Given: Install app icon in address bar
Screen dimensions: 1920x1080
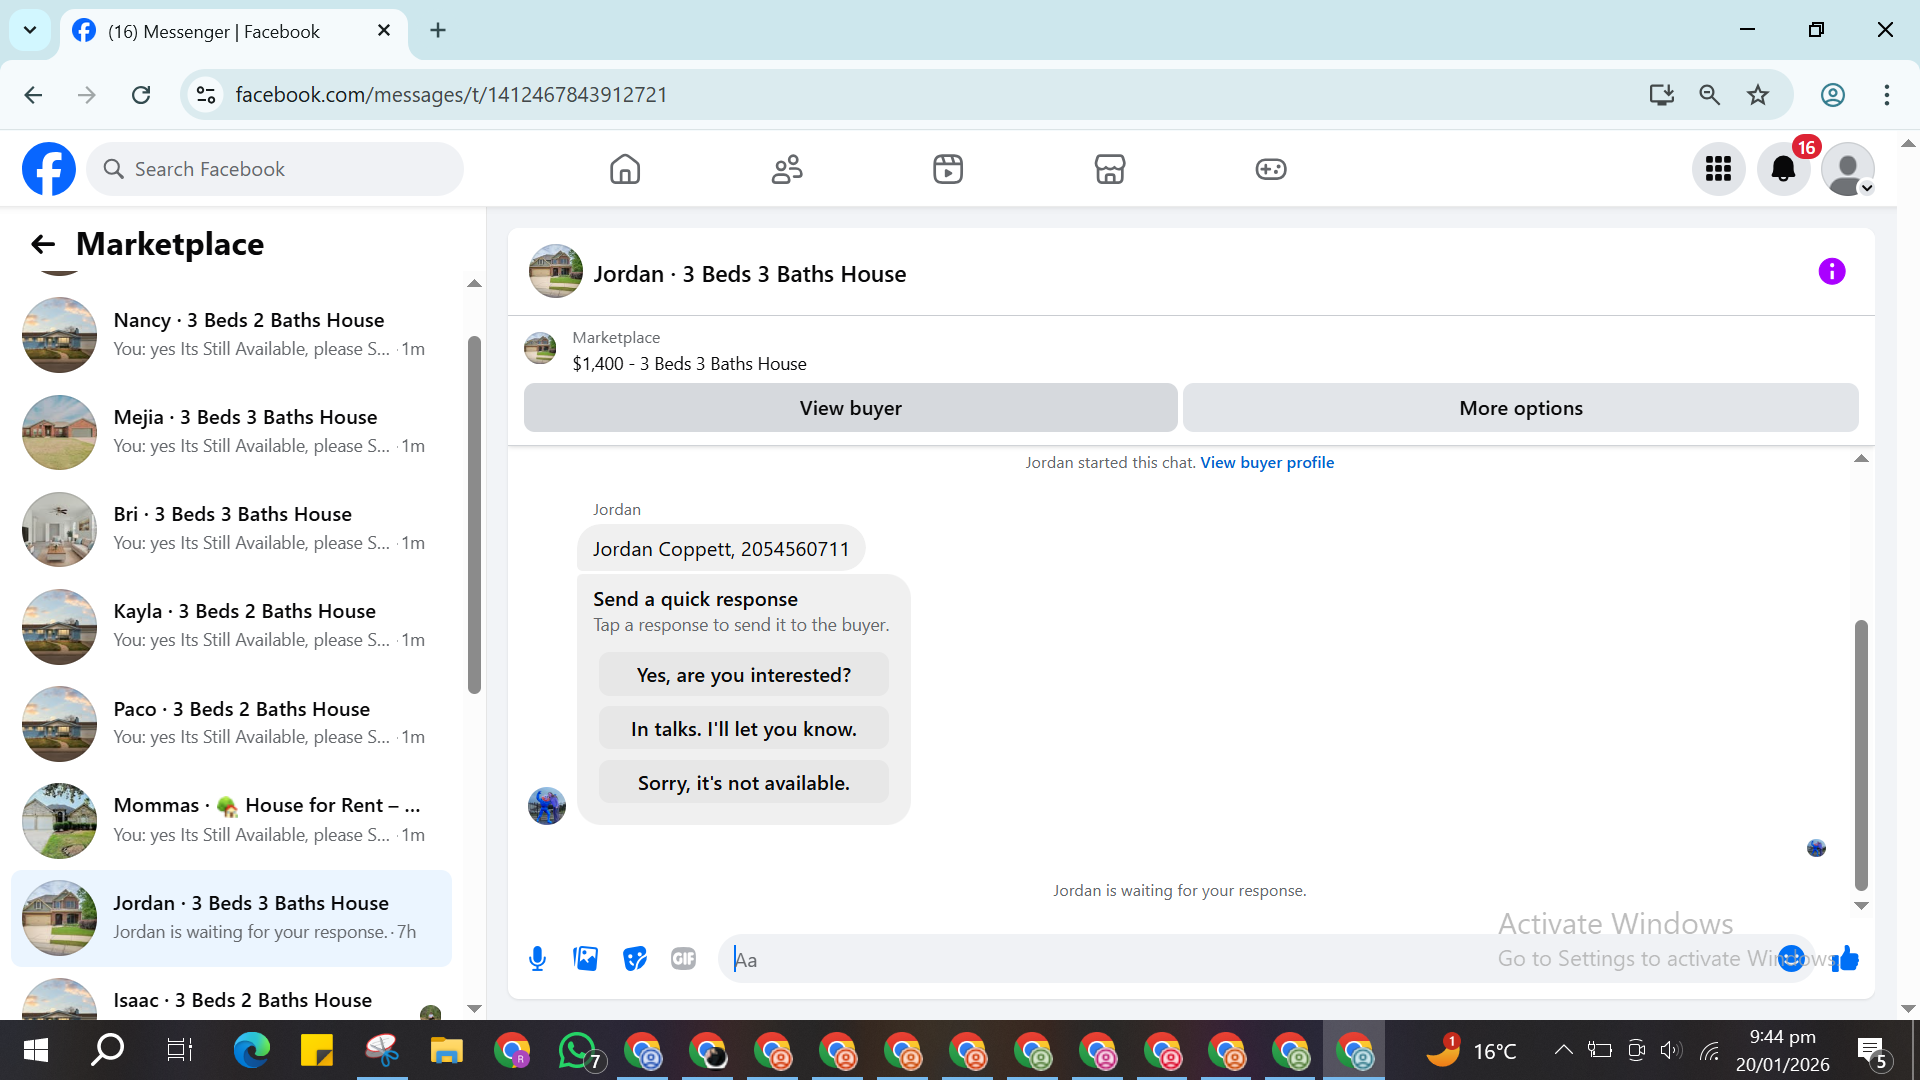Looking at the screenshot, I should [x=1662, y=95].
